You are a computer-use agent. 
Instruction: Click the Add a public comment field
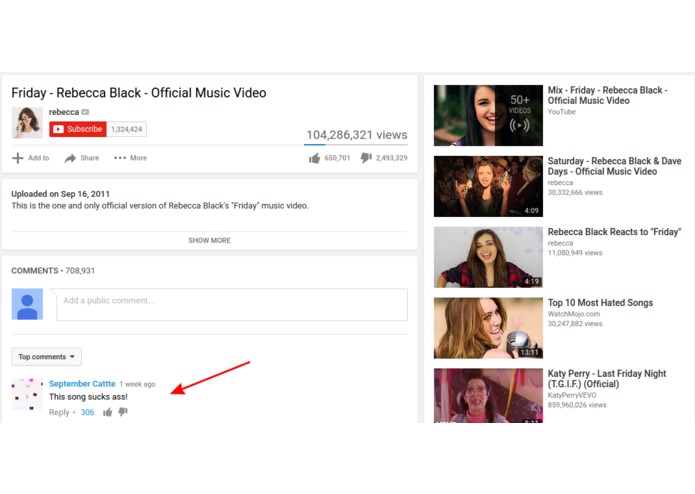point(232,304)
